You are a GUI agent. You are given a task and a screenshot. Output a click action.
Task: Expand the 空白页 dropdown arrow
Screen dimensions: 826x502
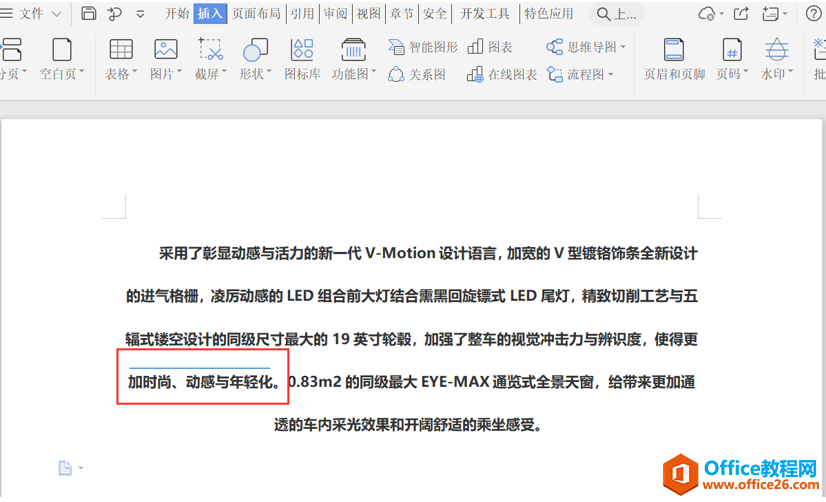point(82,71)
